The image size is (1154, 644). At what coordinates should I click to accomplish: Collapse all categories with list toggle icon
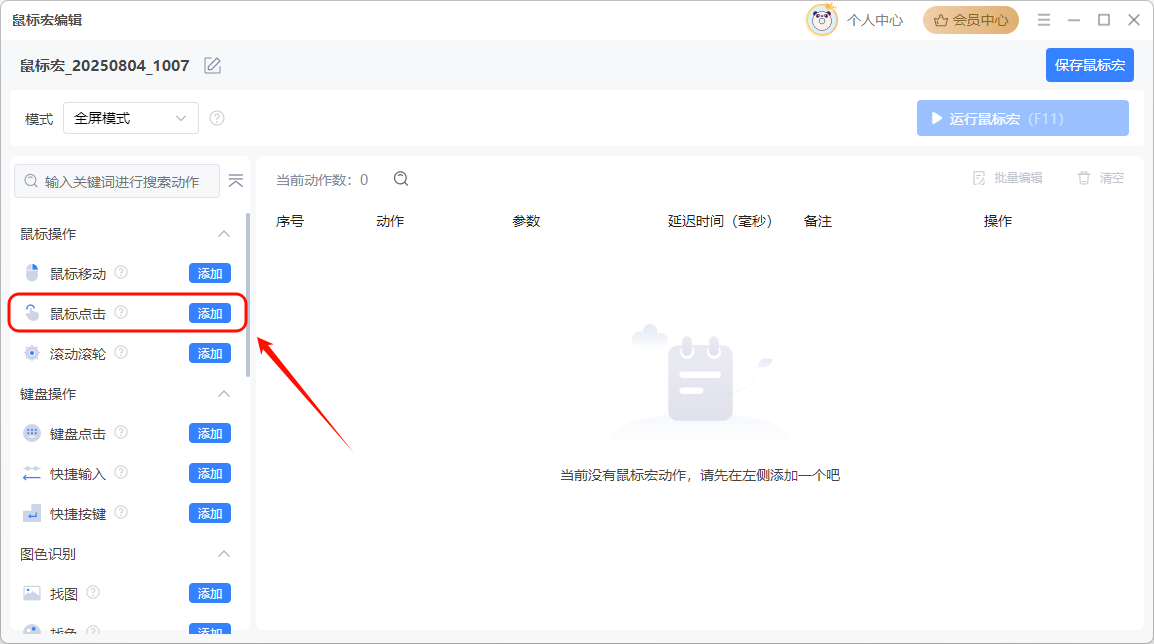click(236, 181)
